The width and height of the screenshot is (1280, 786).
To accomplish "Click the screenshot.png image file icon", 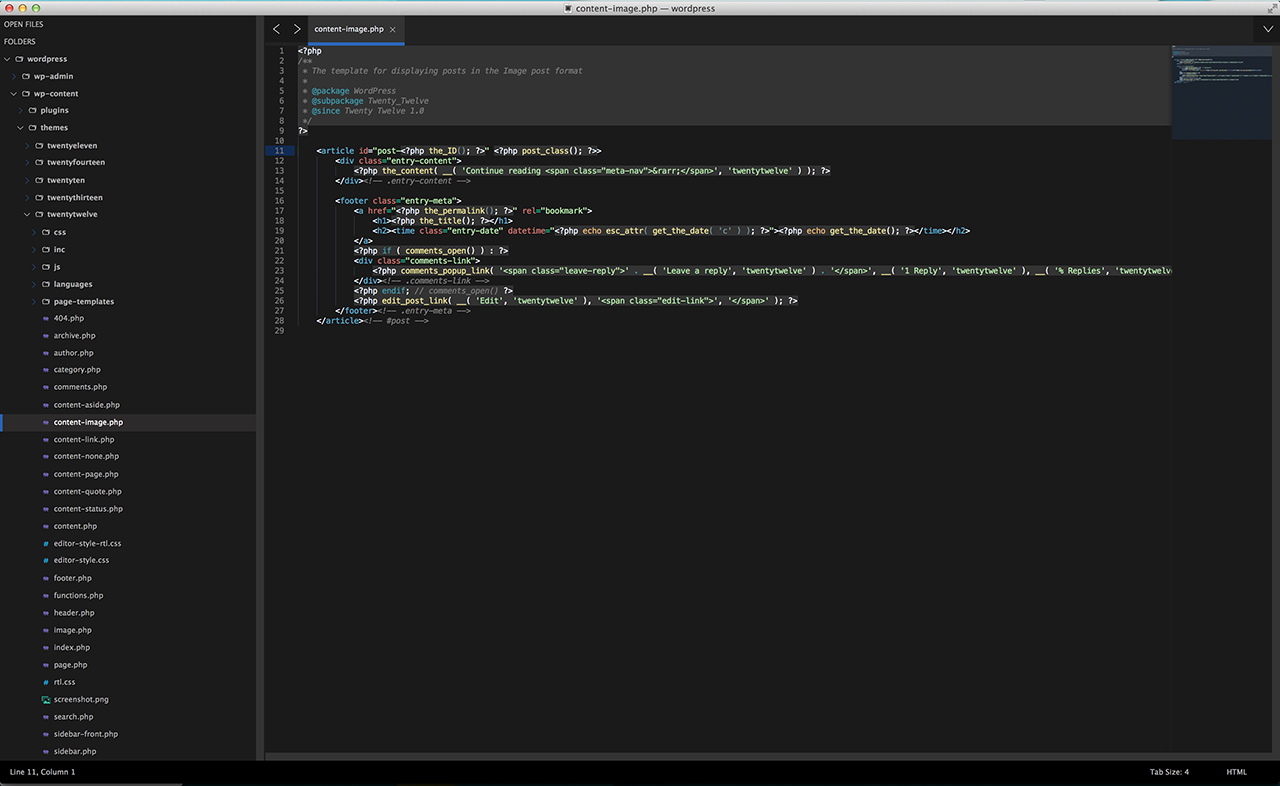I will tap(45, 699).
